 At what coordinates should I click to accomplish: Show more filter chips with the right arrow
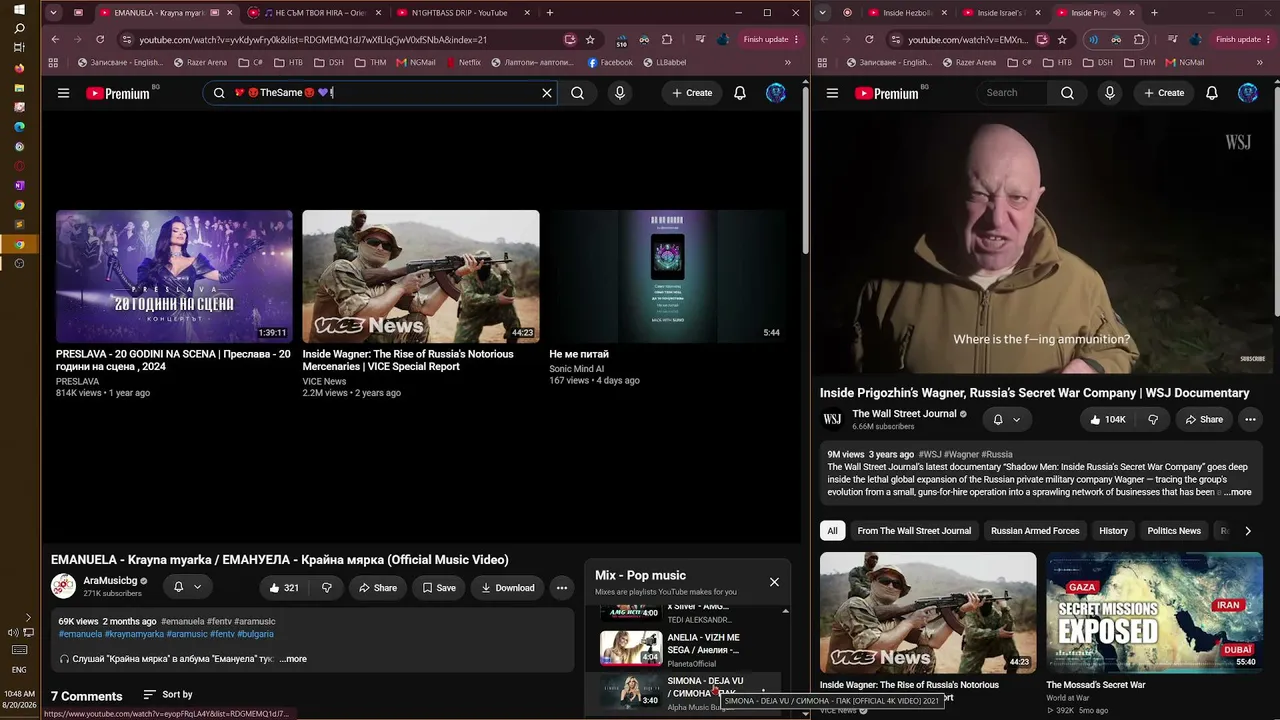[x=1248, y=531]
